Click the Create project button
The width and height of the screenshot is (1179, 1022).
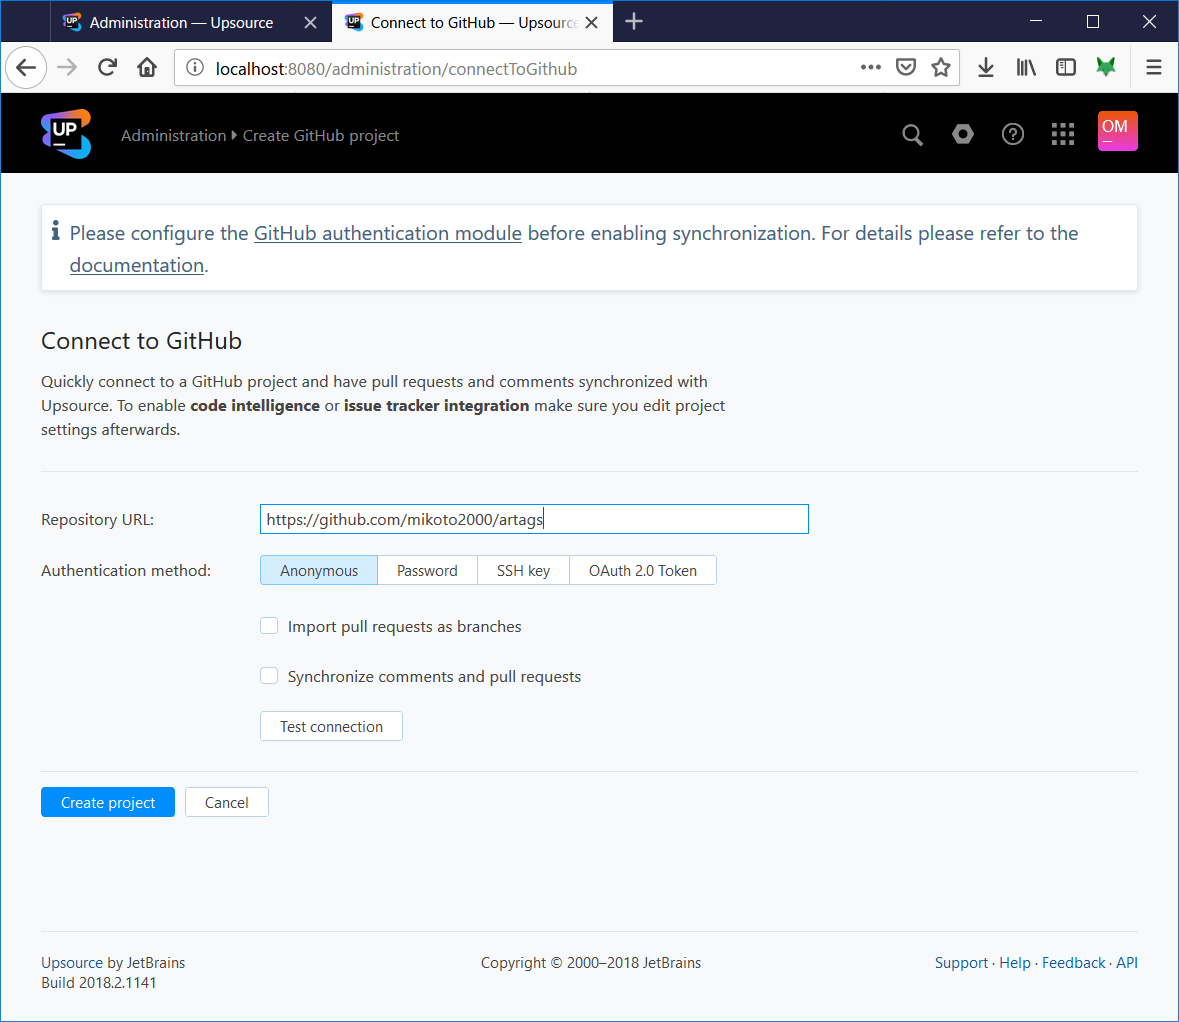point(107,801)
